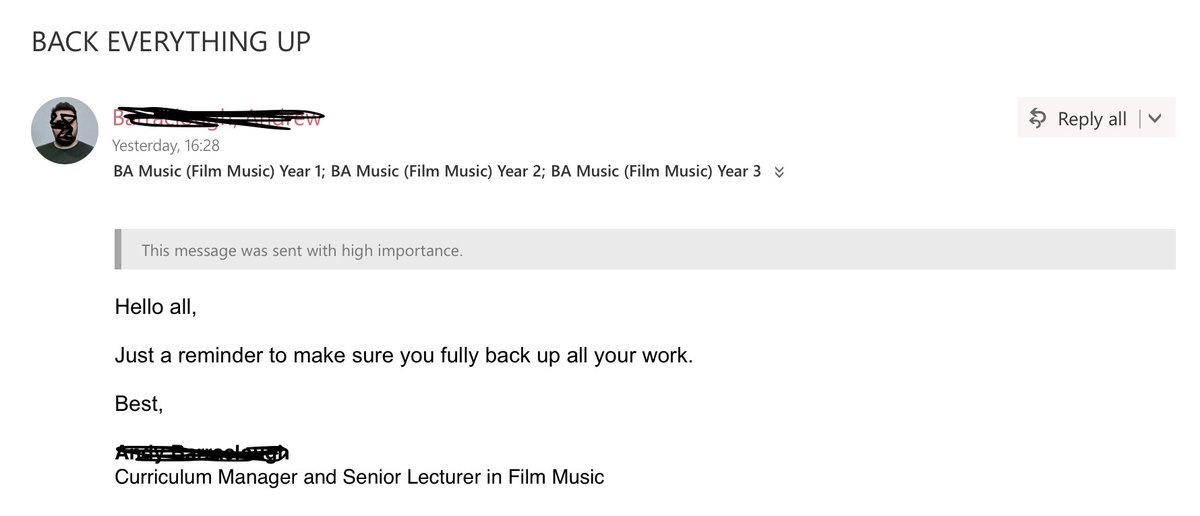Click the Reply all arrow icon
1200x516 pixels.
coord(1038,118)
